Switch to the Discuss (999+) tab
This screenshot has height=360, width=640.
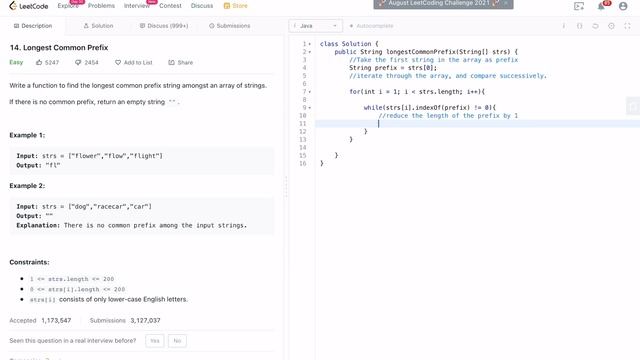pyautogui.click(x=164, y=26)
